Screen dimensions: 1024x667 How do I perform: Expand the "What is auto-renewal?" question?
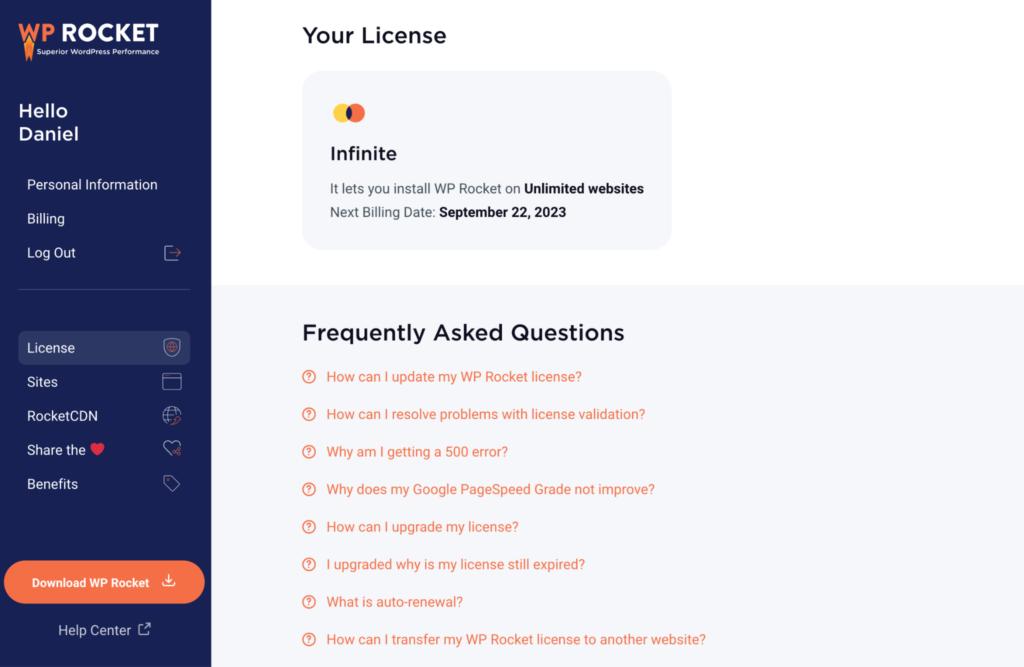[394, 602]
